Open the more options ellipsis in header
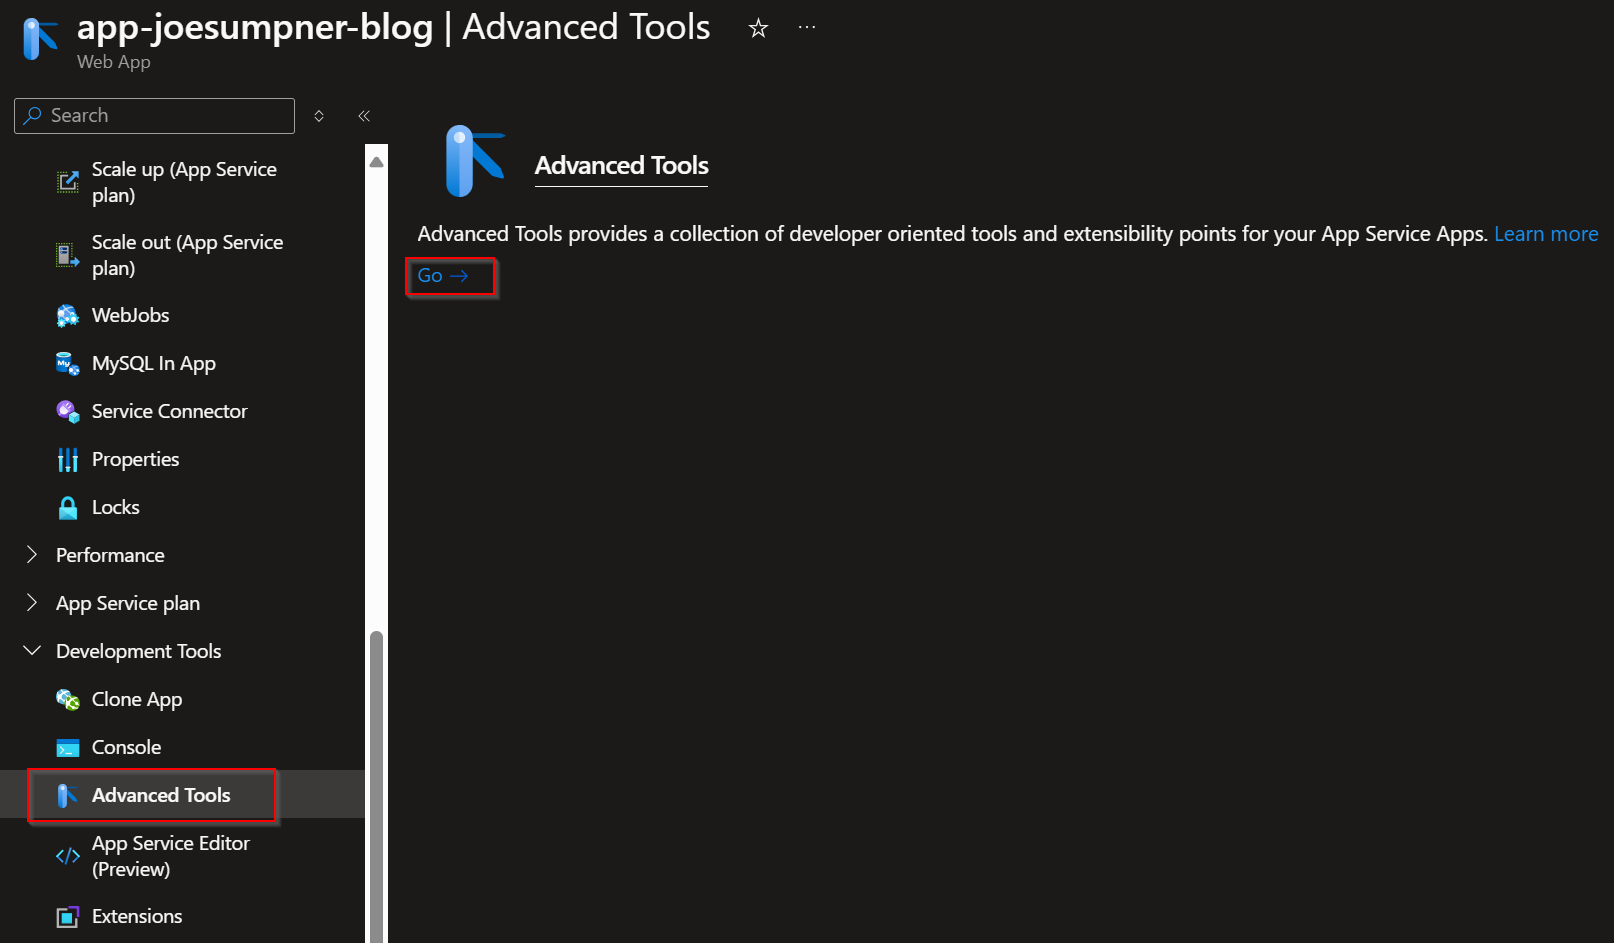The image size is (1614, 943). click(807, 28)
